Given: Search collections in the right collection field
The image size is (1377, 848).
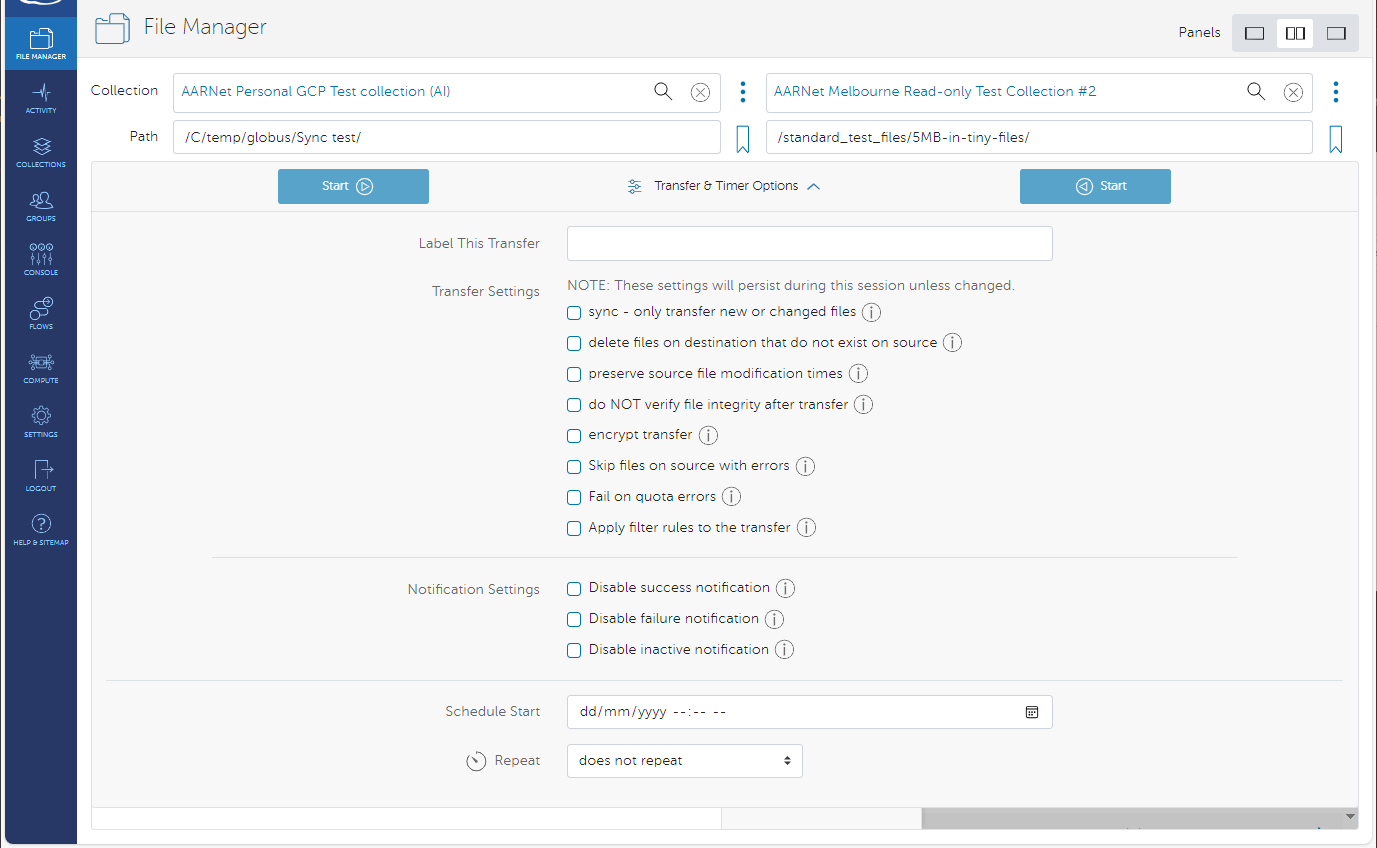Looking at the screenshot, I should tap(1256, 92).
